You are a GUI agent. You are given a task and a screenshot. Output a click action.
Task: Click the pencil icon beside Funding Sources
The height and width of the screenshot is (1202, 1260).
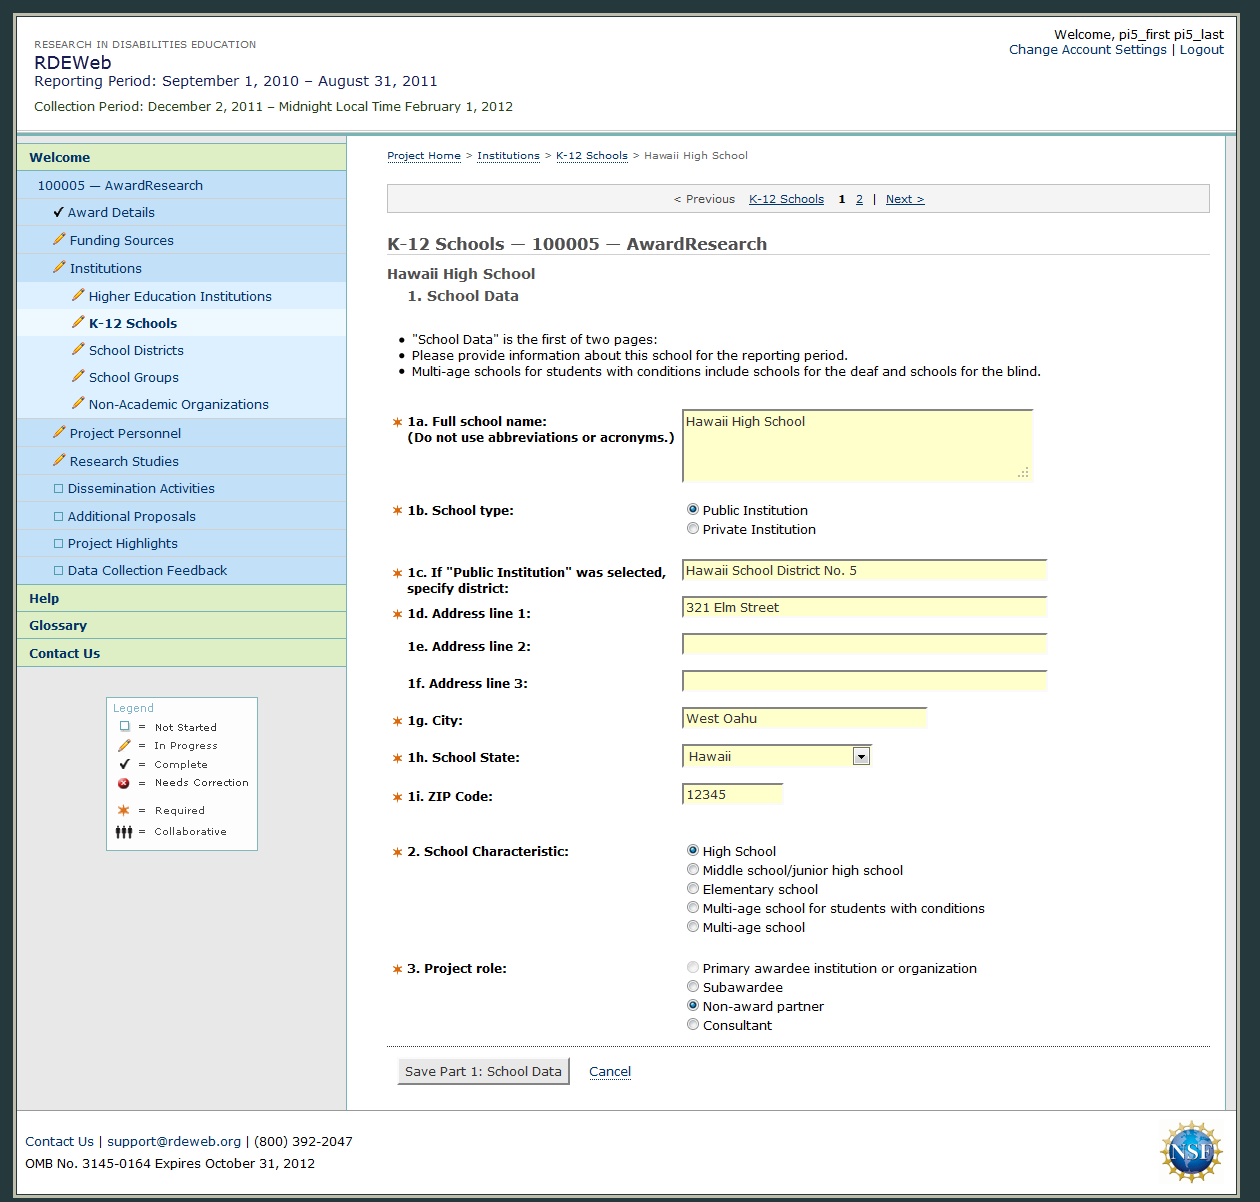point(59,240)
